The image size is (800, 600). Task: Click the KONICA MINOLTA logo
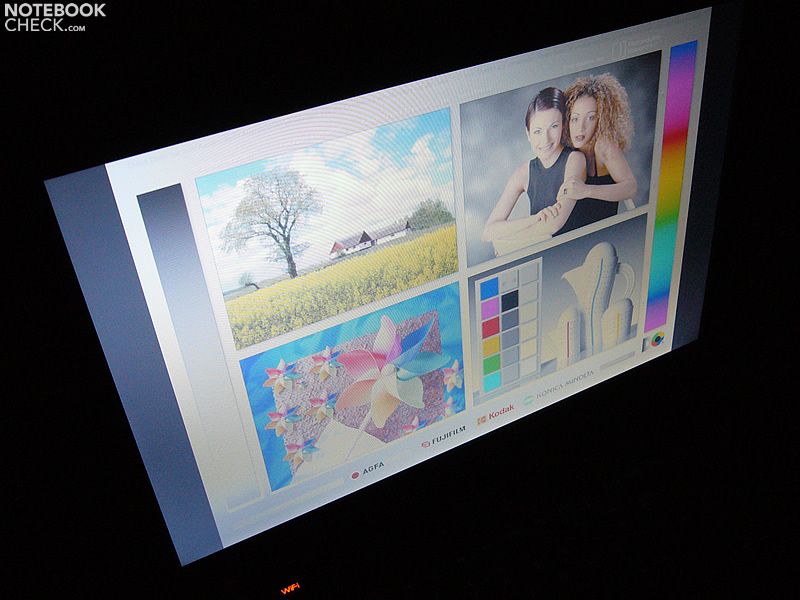click(x=559, y=386)
